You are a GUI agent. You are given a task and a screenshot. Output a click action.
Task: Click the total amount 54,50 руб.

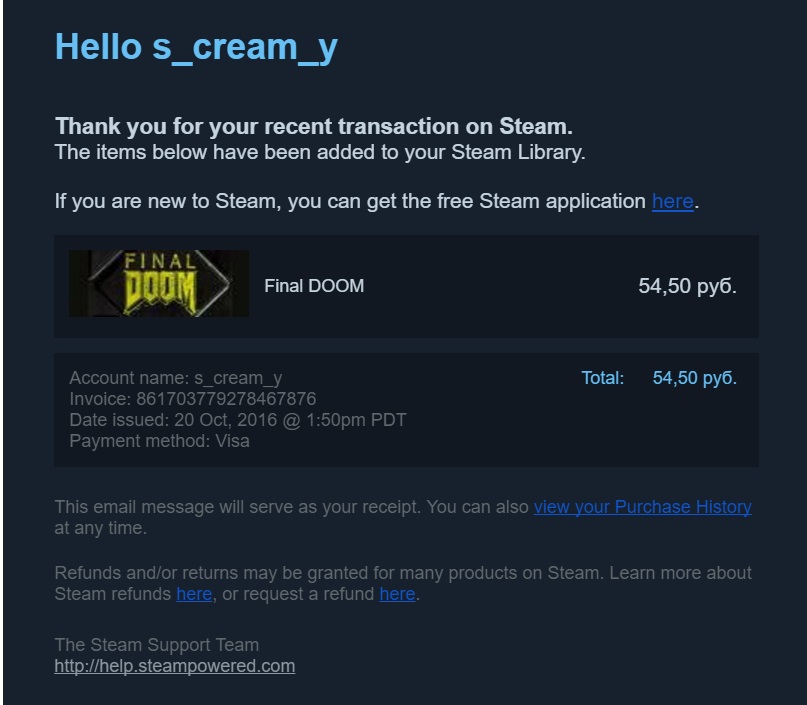click(x=694, y=378)
